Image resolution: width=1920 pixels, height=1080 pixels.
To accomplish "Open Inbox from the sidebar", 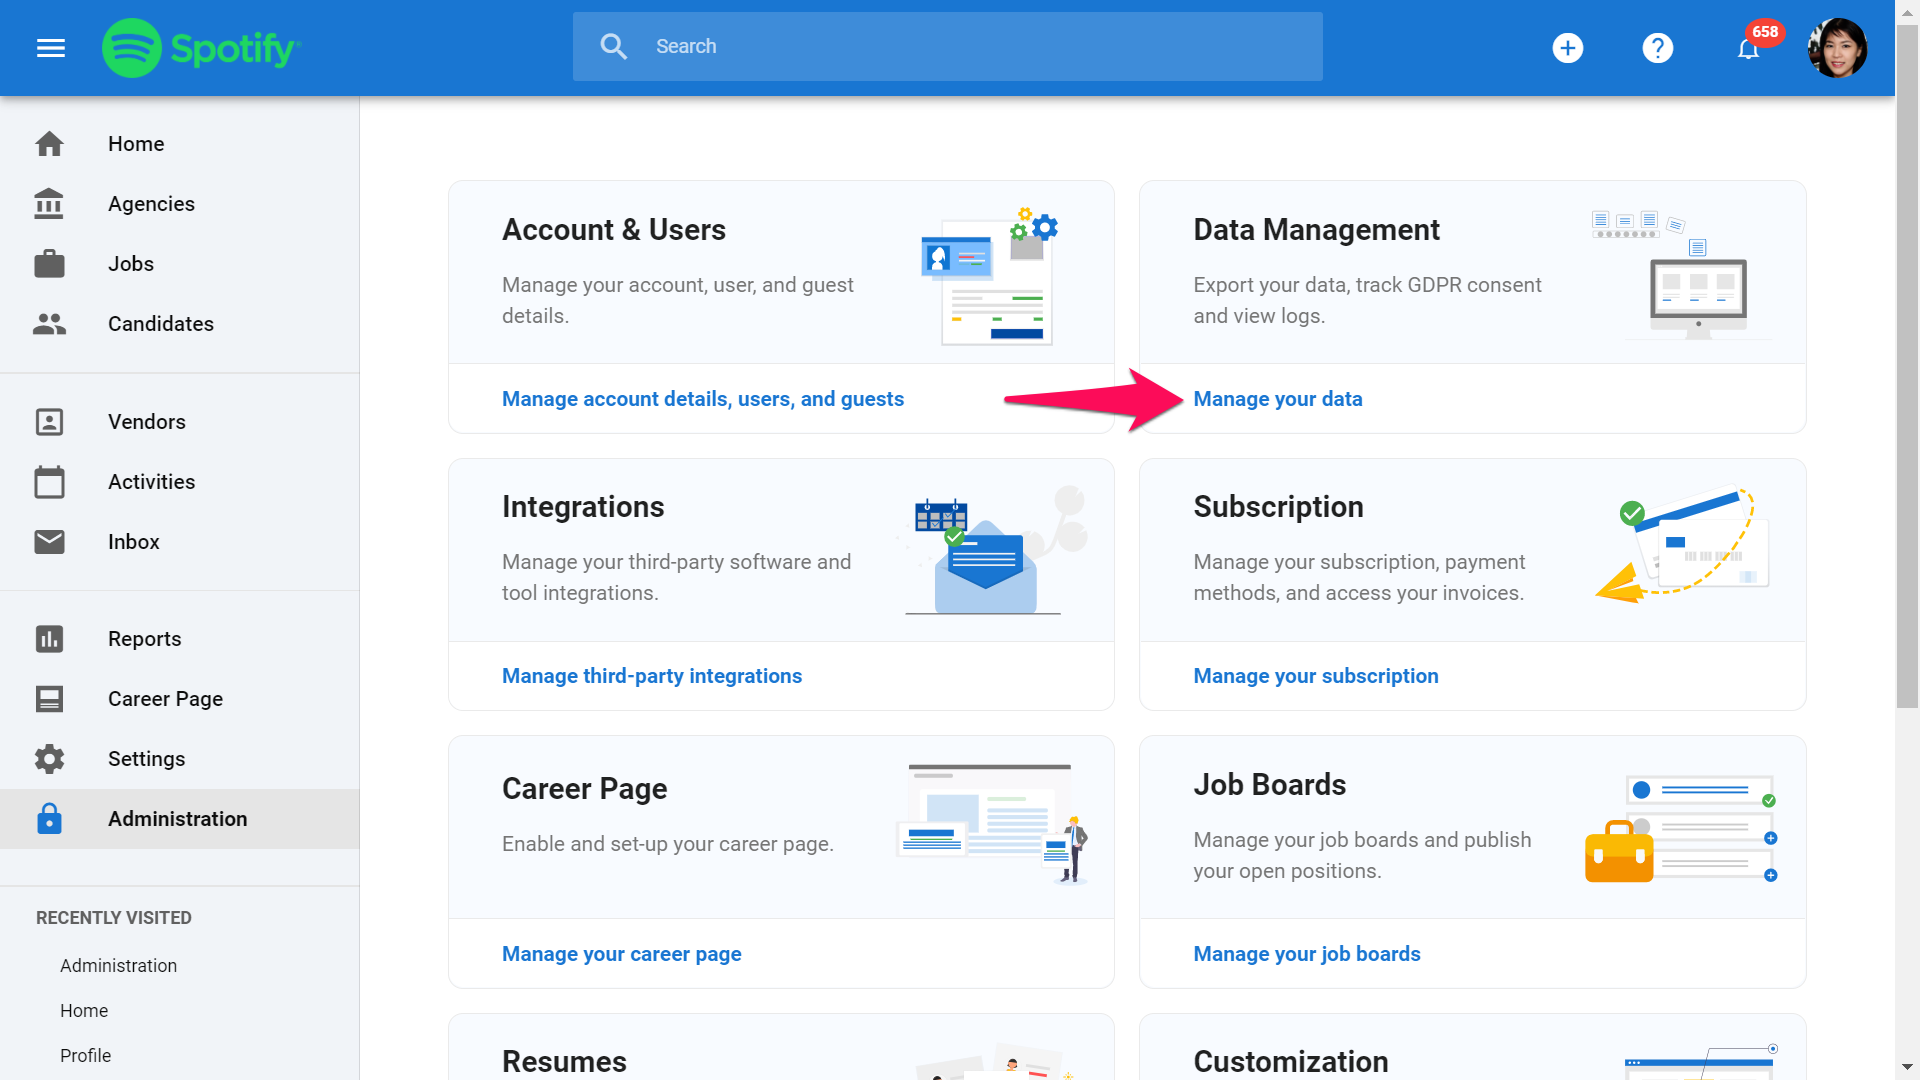I will tap(133, 542).
